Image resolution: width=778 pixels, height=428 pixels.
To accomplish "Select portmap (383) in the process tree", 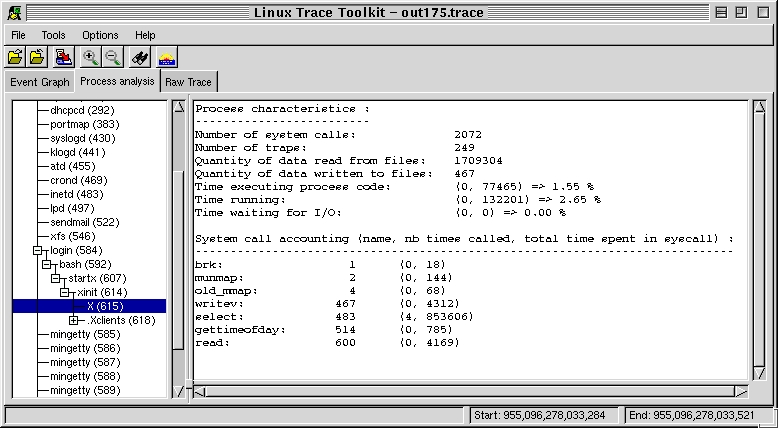I will pos(85,124).
